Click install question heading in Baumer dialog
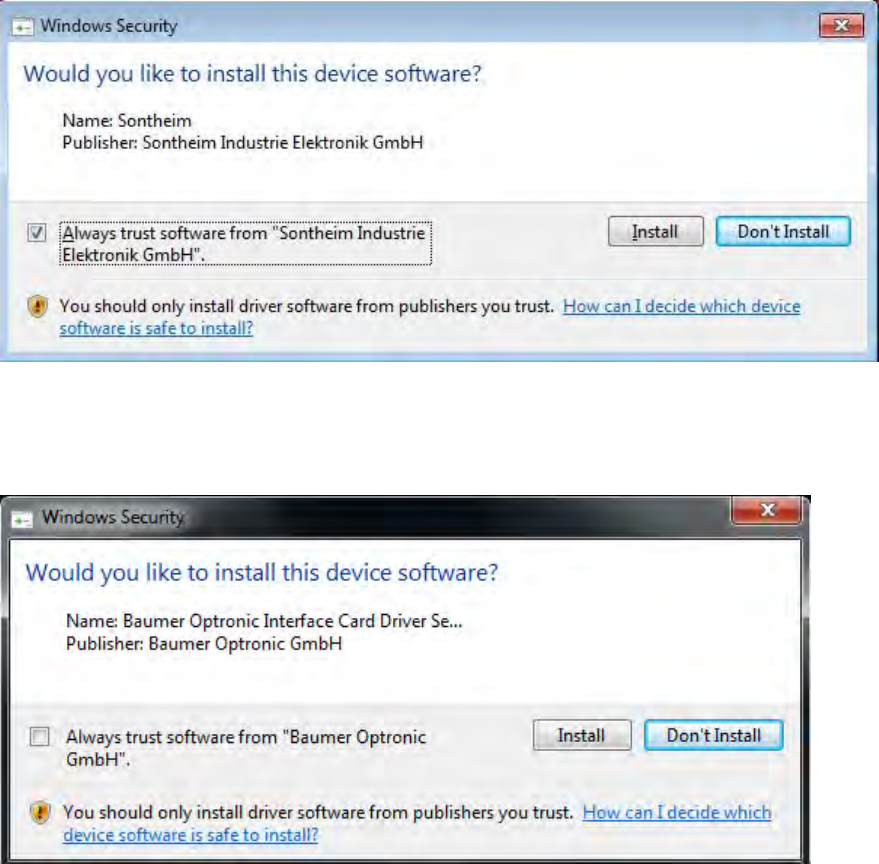The width and height of the screenshot is (879, 864). (x=262, y=573)
